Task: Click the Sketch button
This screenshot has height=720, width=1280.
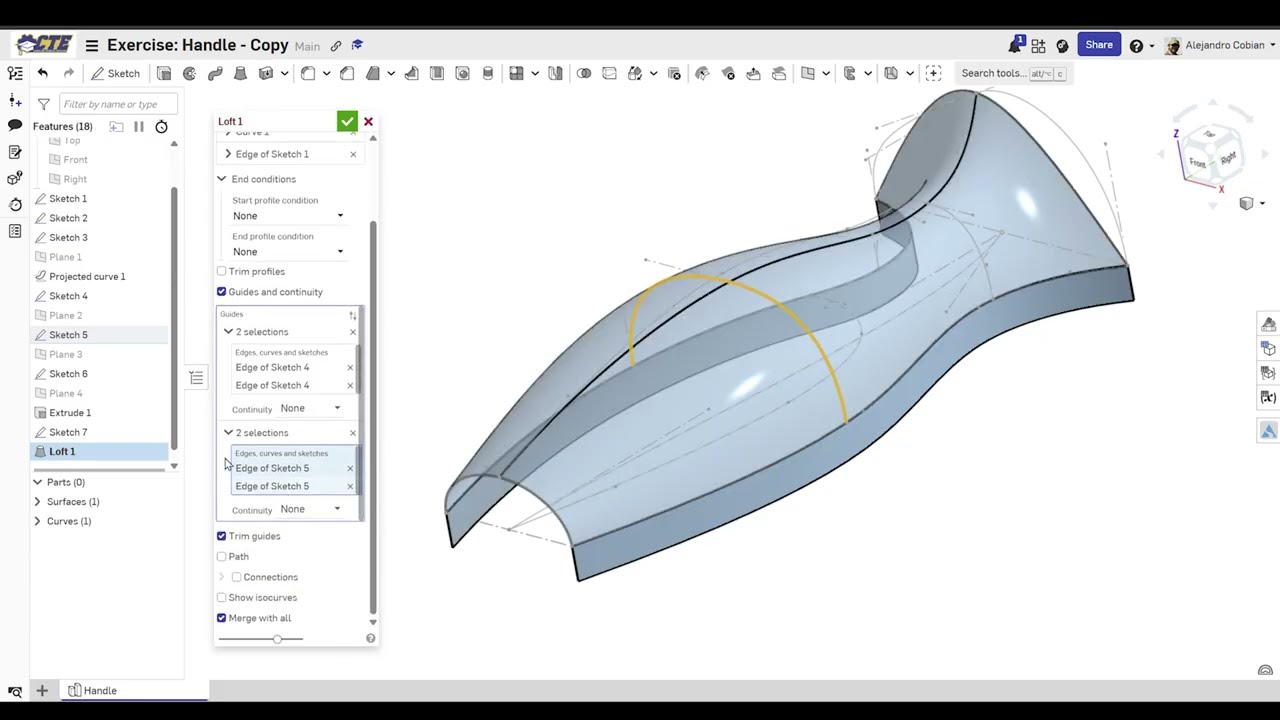Action: [x=115, y=73]
